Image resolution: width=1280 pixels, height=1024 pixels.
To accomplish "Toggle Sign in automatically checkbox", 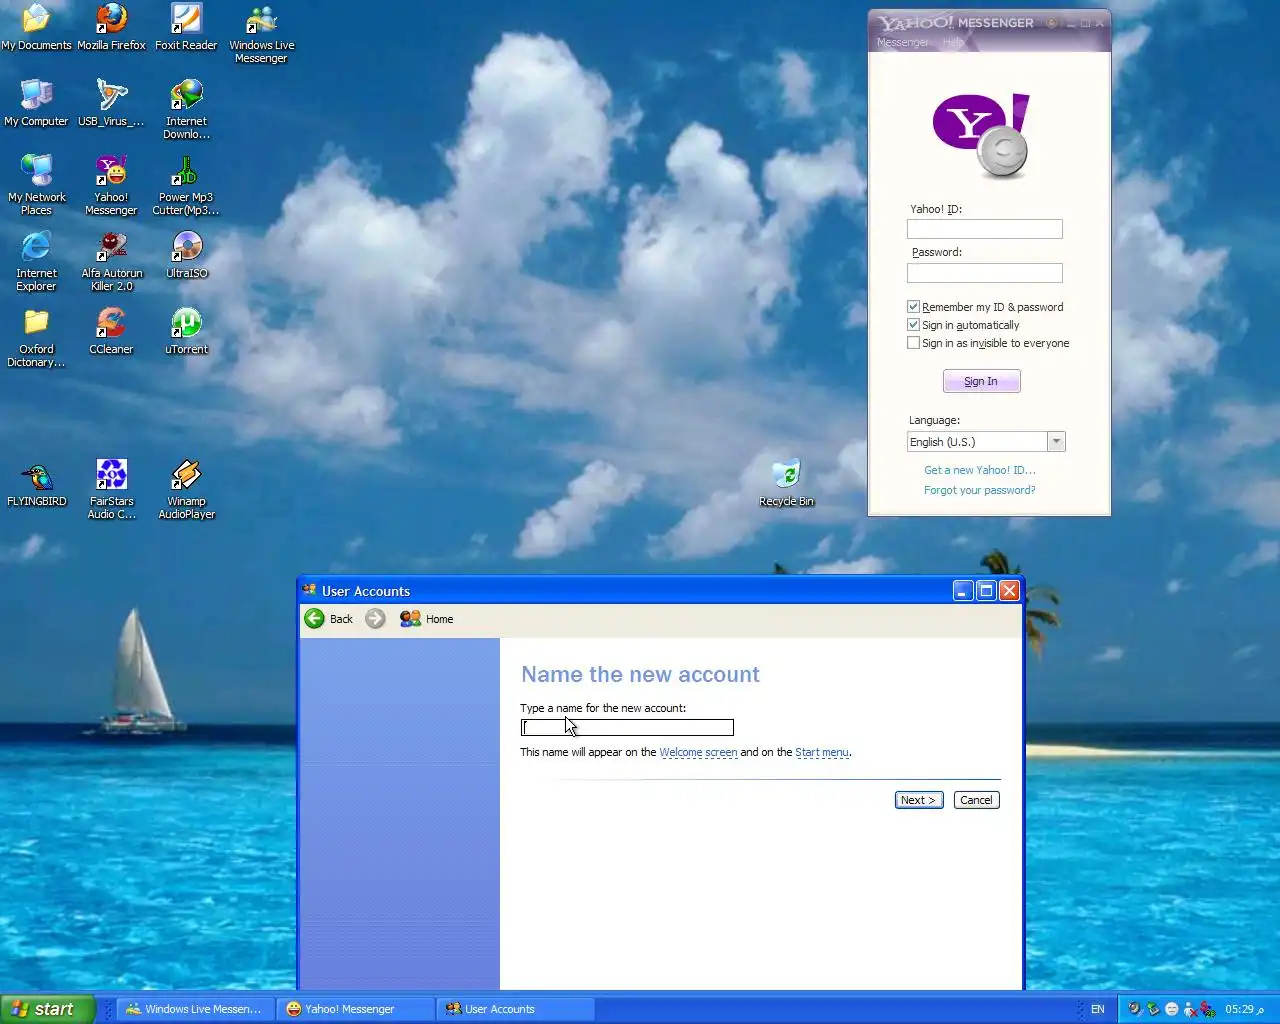I will click(913, 325).
